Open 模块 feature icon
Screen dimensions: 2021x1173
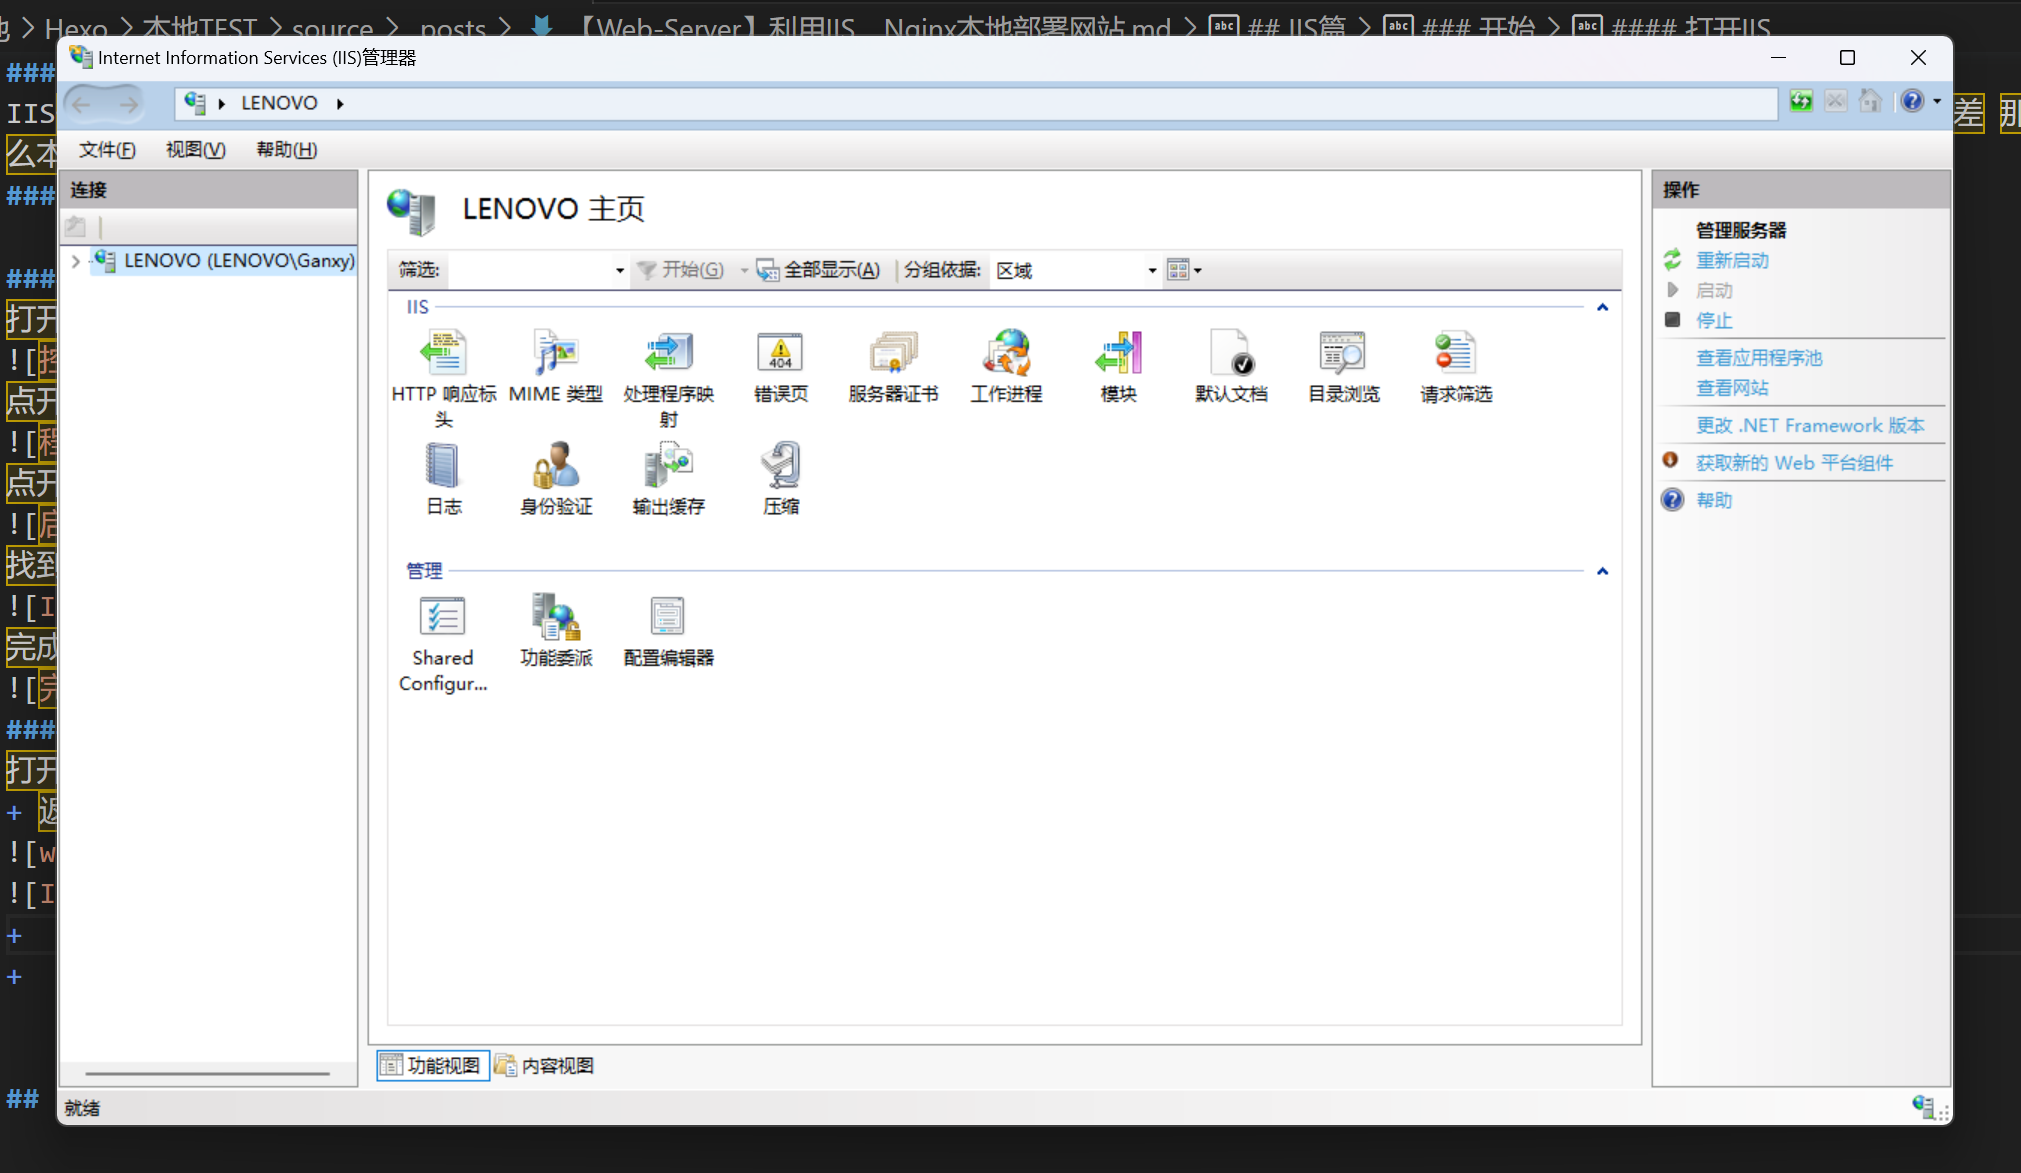(1118, 366)
